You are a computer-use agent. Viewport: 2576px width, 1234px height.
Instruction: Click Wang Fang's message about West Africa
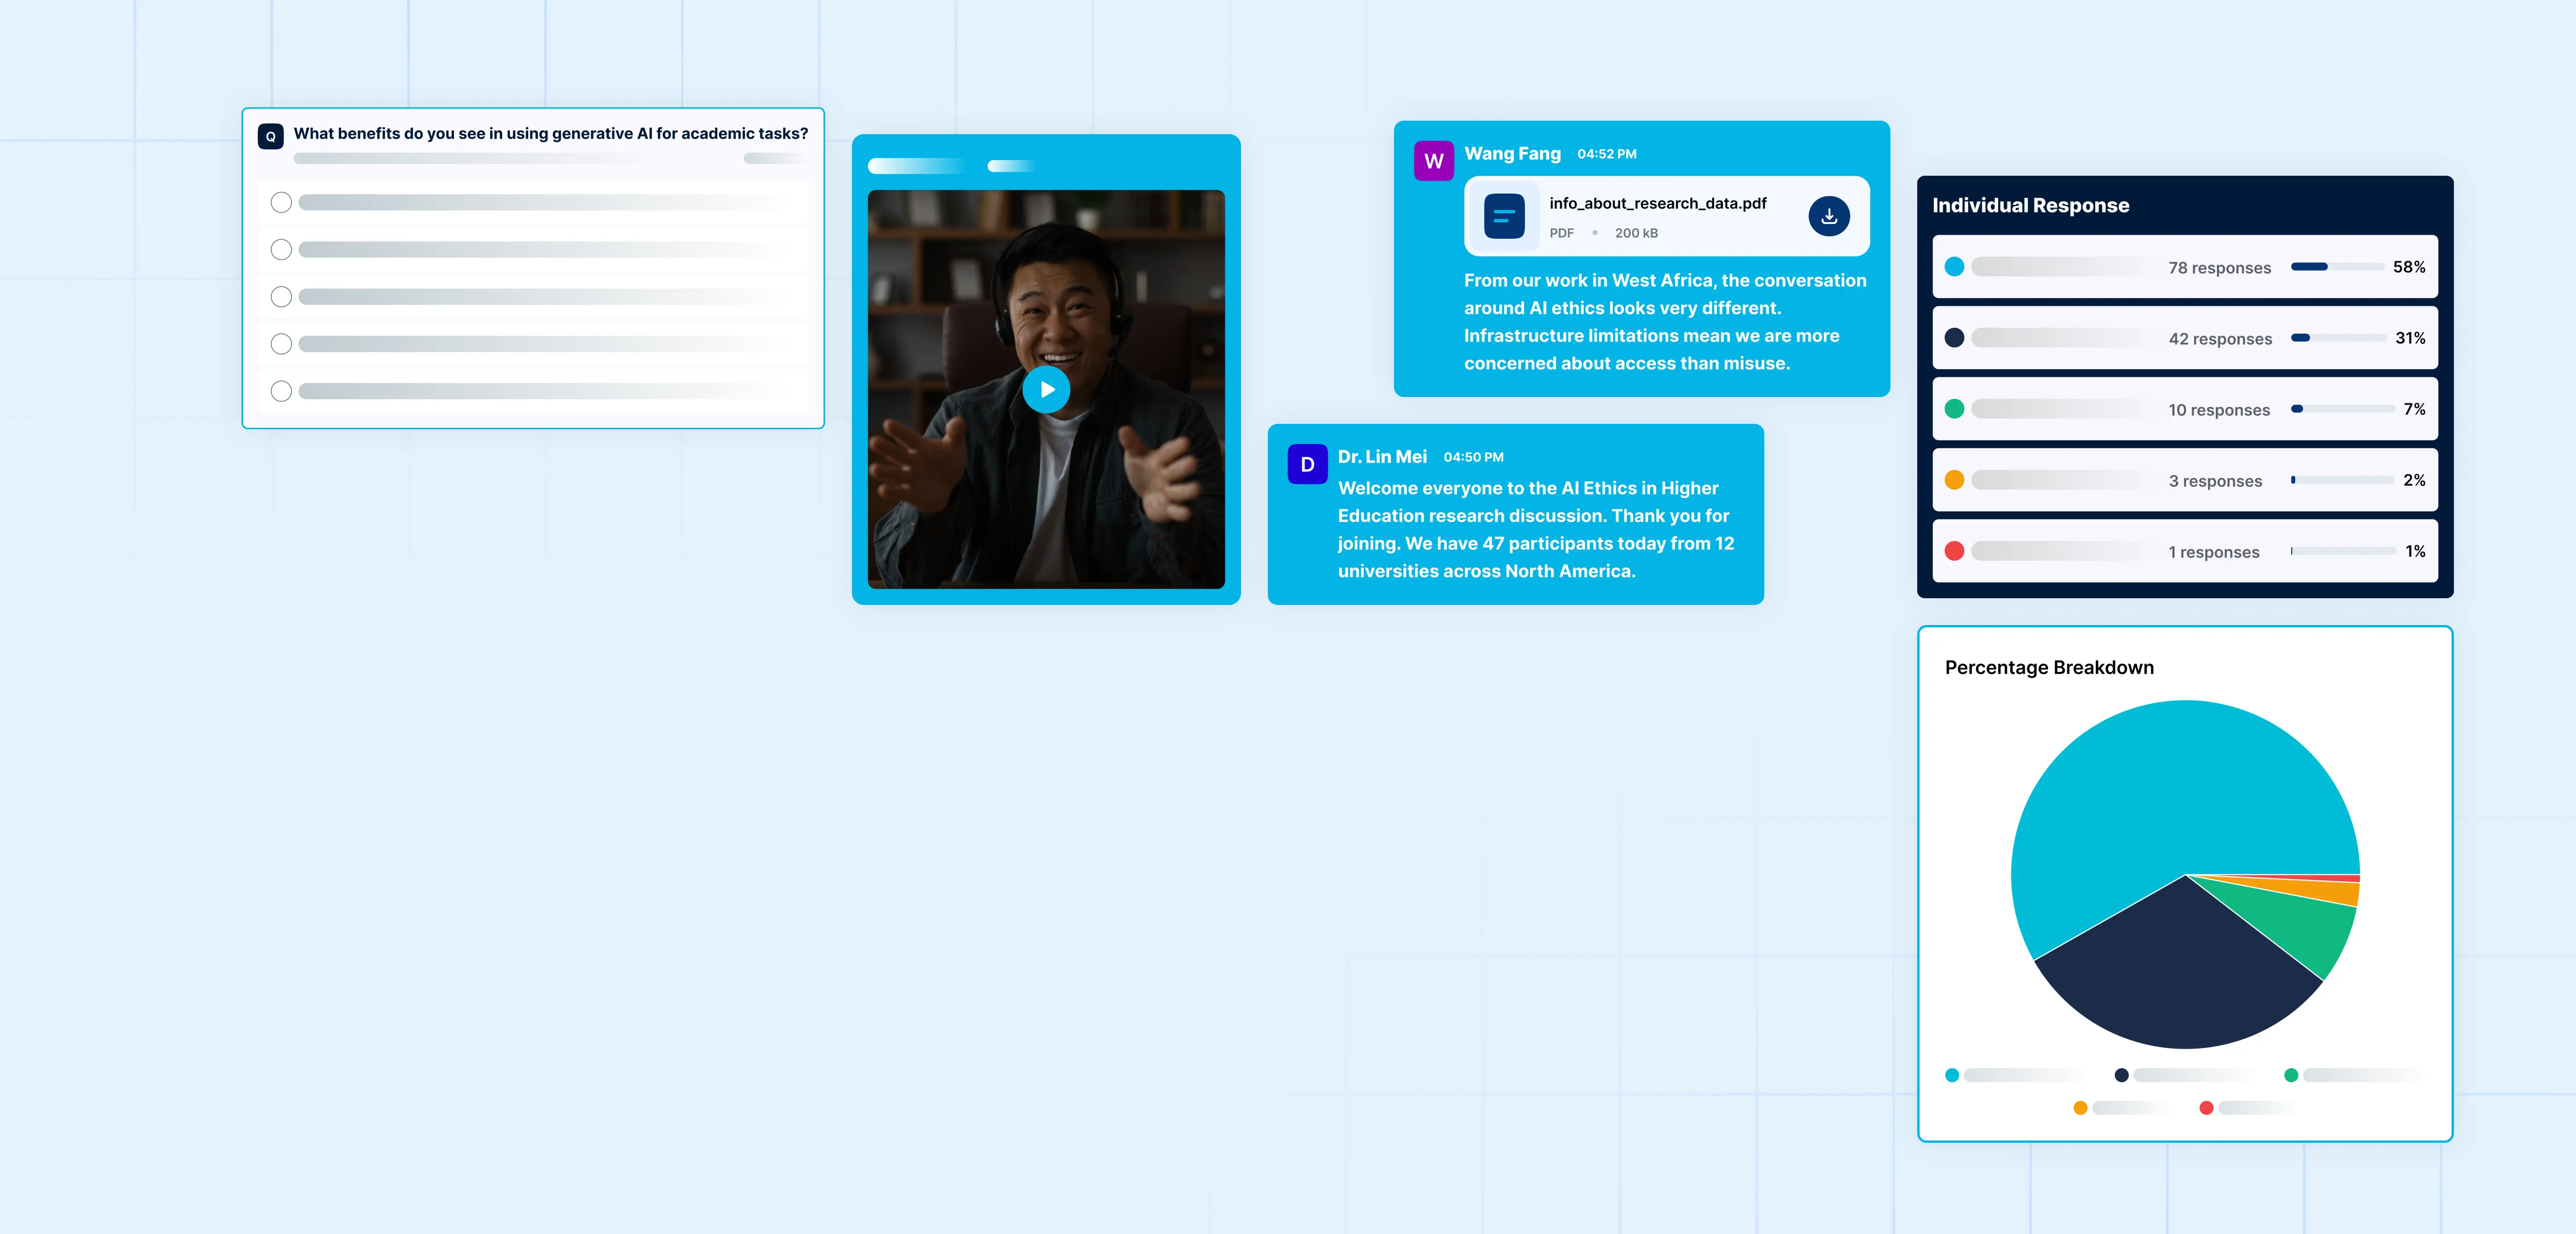click(1665, 322)
